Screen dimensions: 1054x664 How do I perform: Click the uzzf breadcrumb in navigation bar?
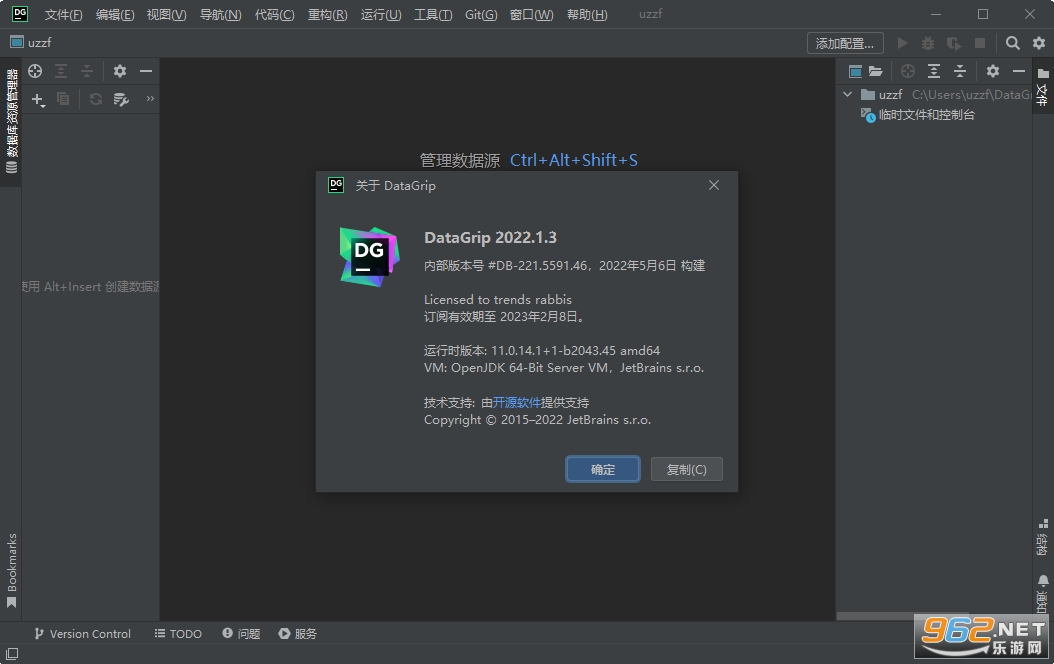[x=31, y=42]
